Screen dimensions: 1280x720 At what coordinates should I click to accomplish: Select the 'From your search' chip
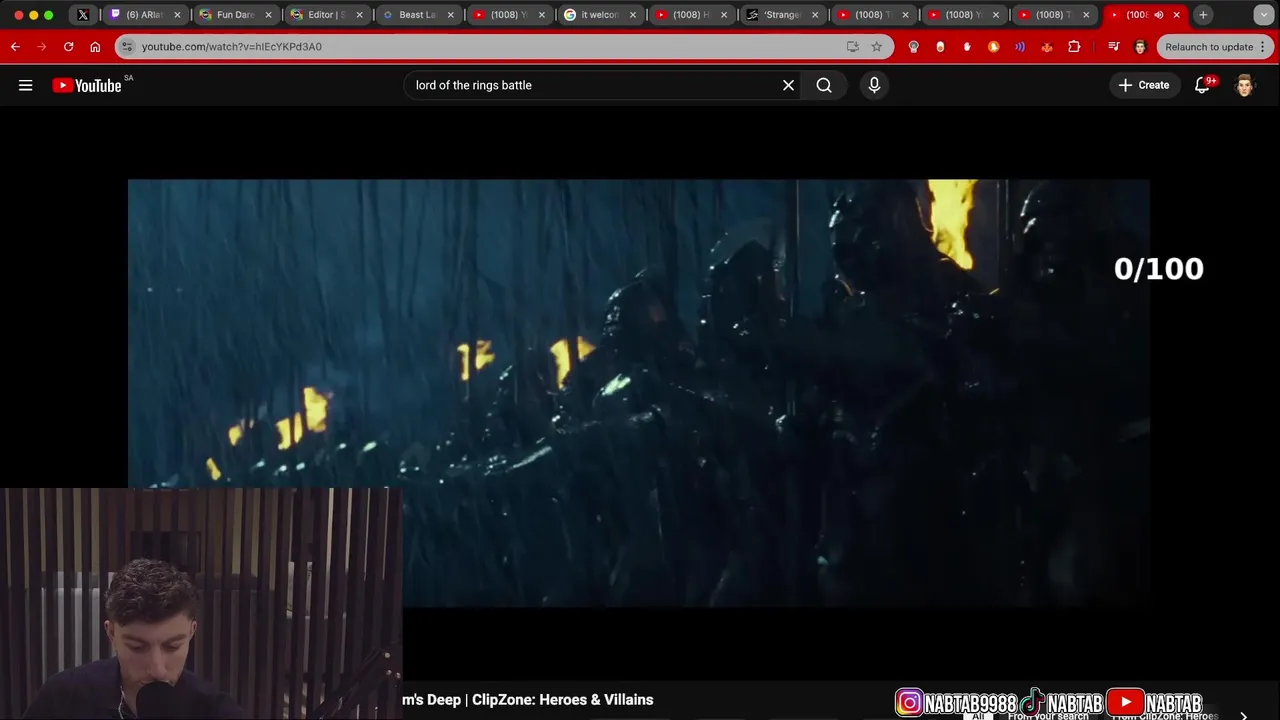pyautogui.click(x=1048, y=716)
